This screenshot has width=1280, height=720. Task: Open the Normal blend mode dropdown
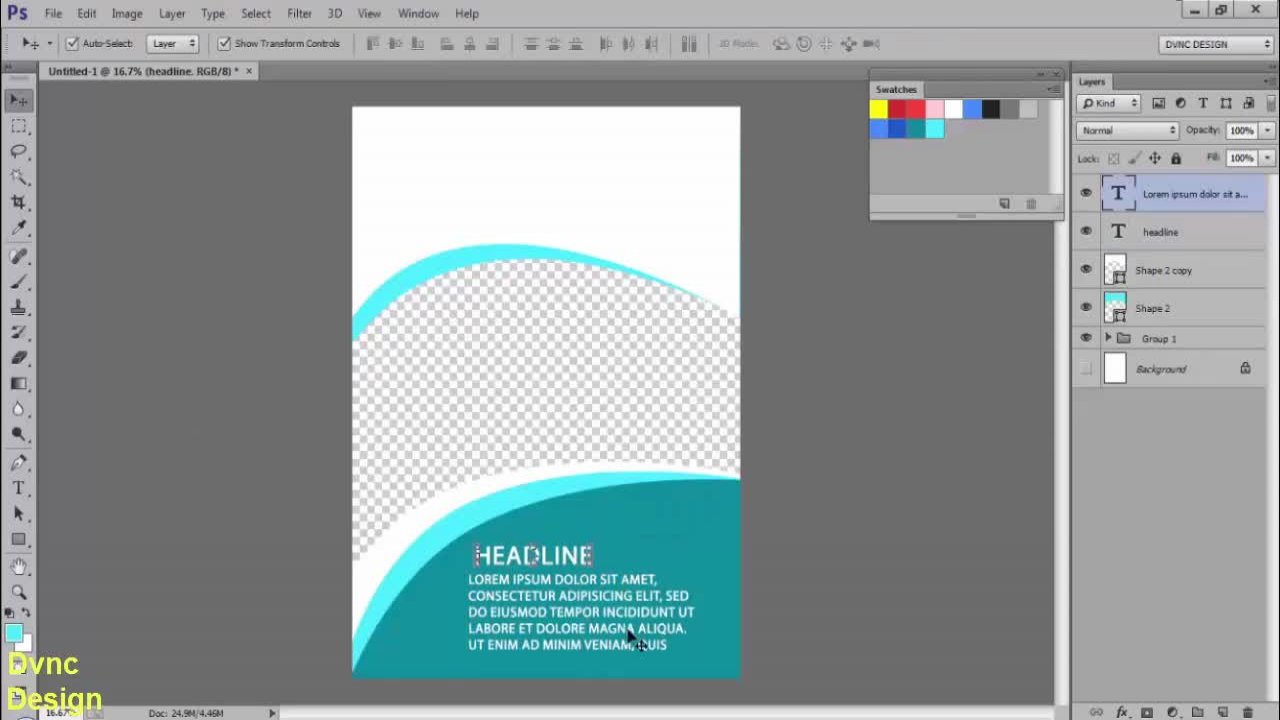pyautogui.click(x=1128, y=130)
